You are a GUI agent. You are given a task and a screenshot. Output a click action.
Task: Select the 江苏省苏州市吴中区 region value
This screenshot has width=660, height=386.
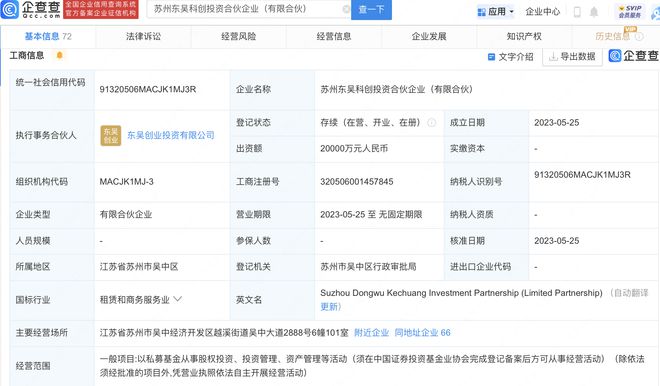click(x=139, y=266)
